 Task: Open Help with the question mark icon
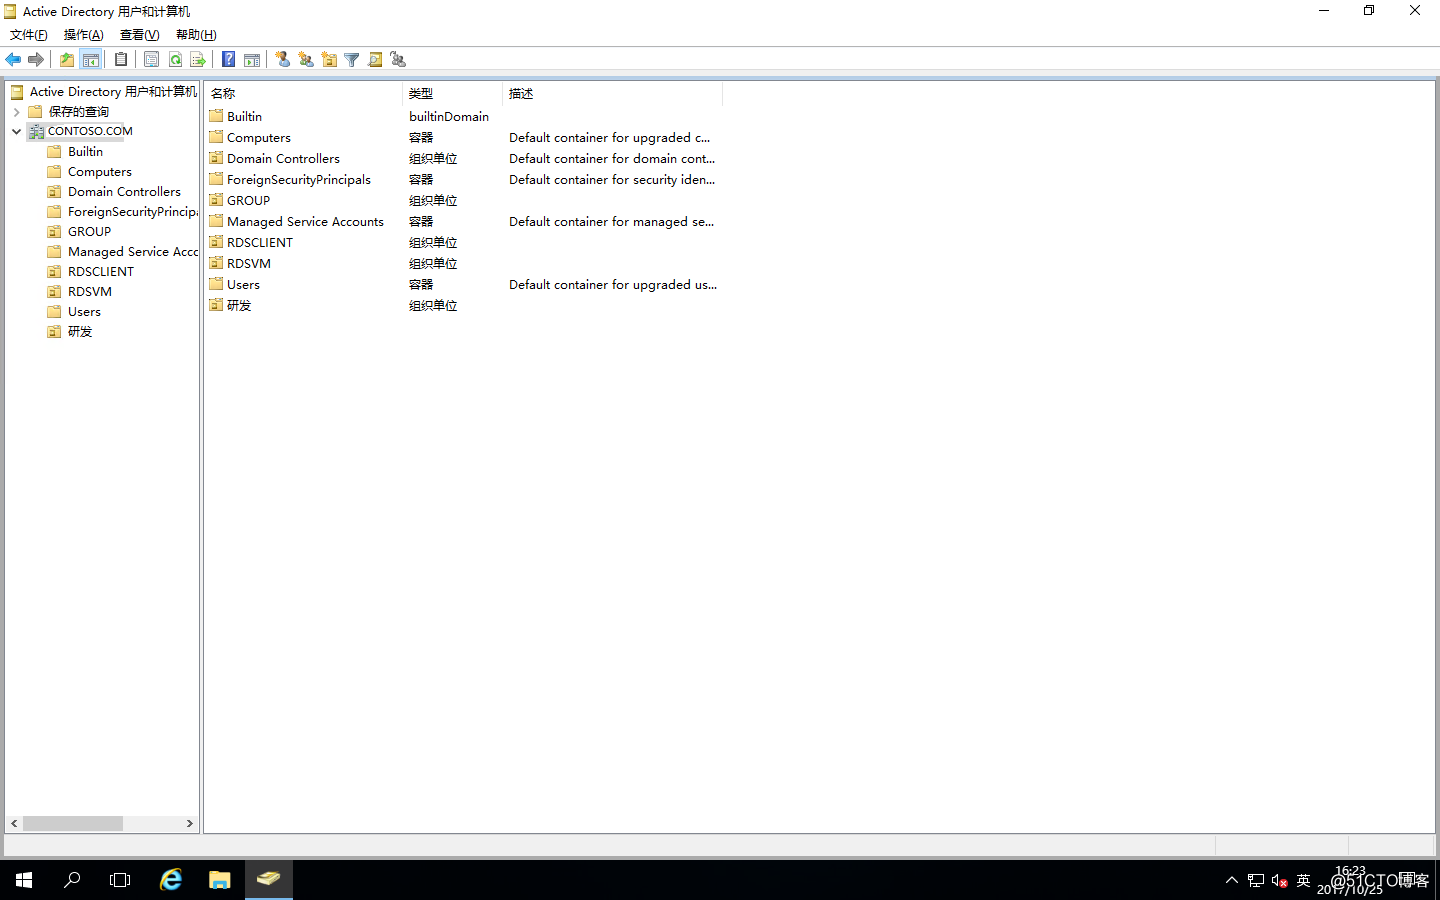[229, 60]
